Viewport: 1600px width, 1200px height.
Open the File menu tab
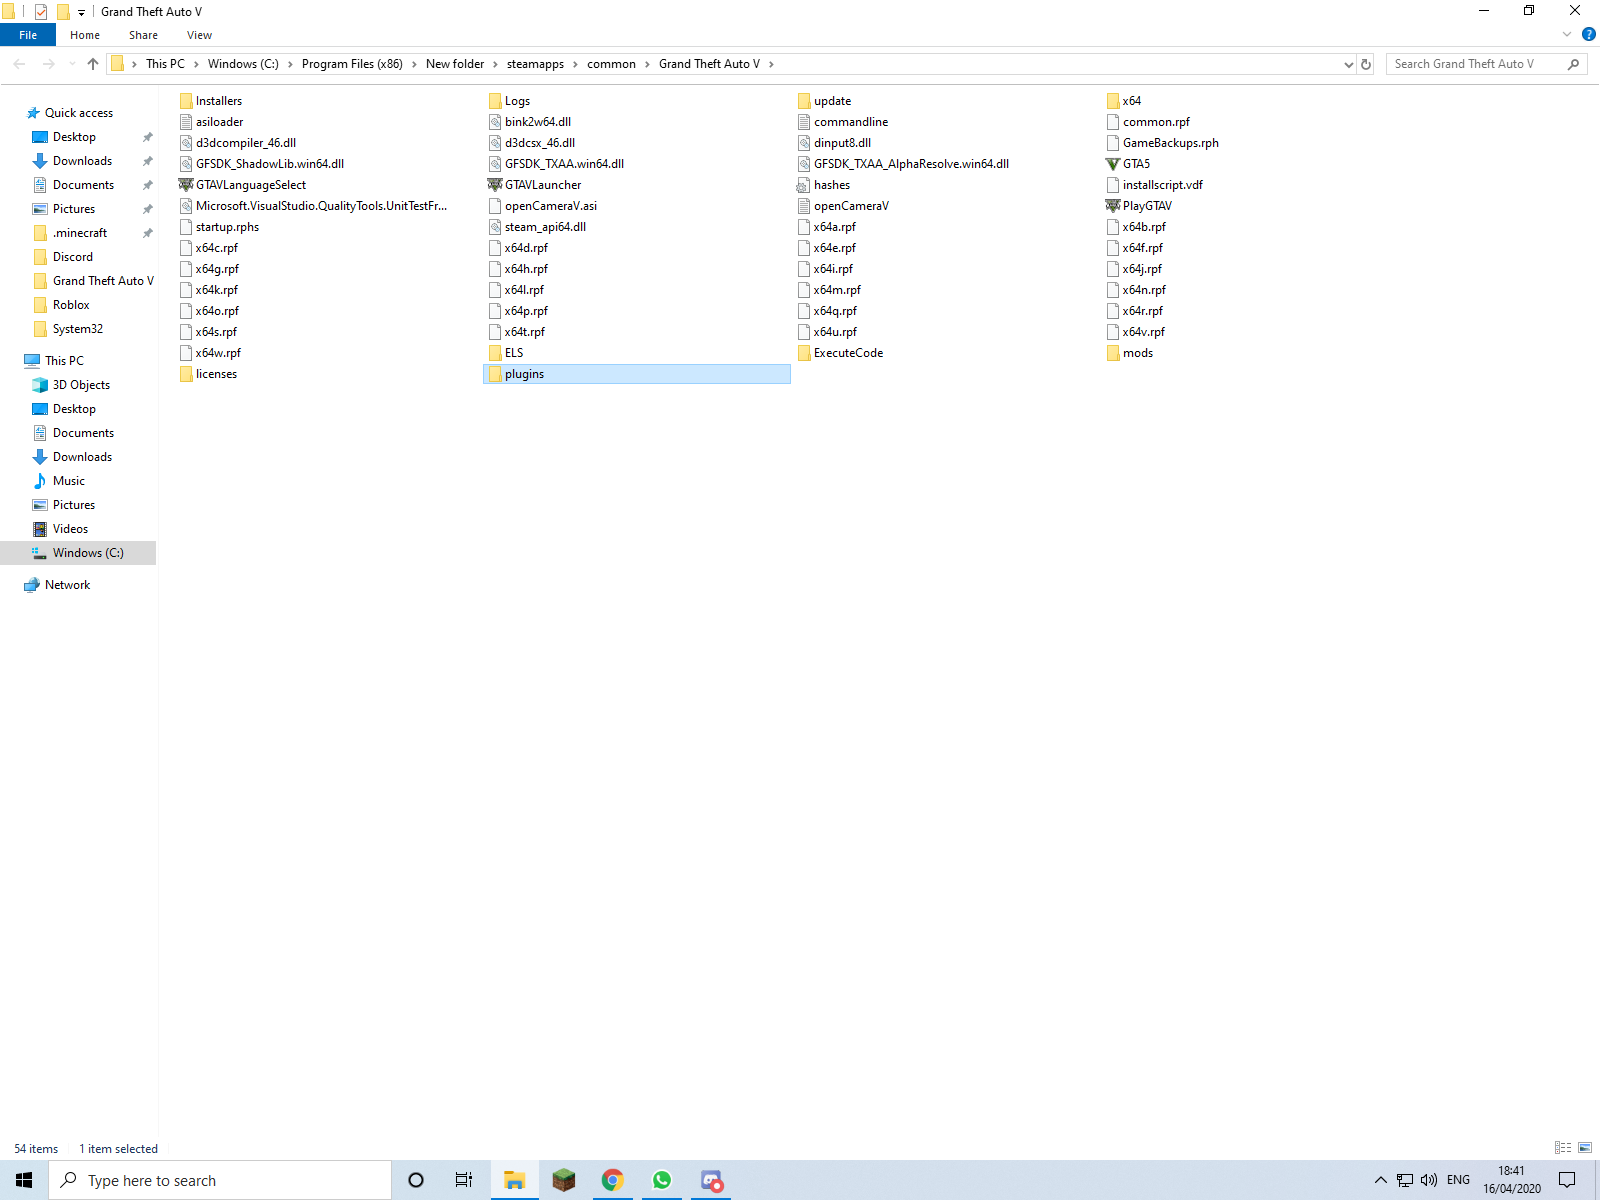[x=28, y=35]
